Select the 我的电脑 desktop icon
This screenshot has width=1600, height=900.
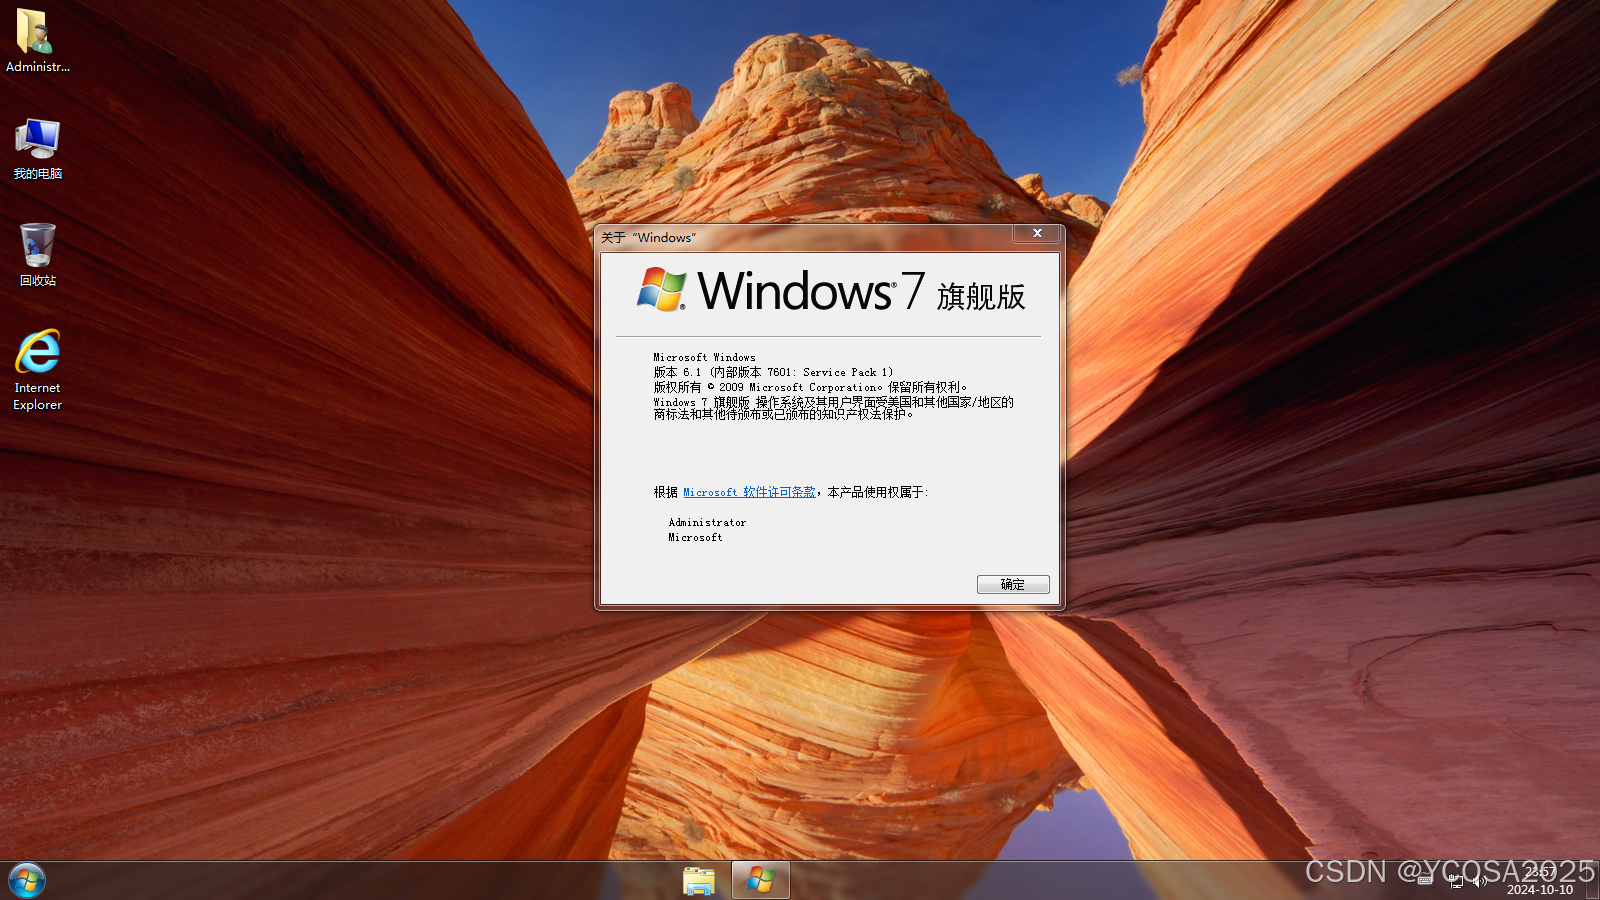click(37, 148)
